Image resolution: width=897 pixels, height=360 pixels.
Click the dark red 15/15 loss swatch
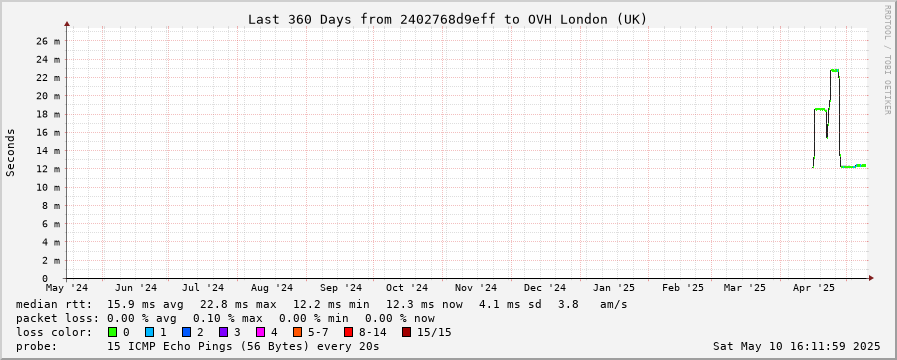[406, 332]
